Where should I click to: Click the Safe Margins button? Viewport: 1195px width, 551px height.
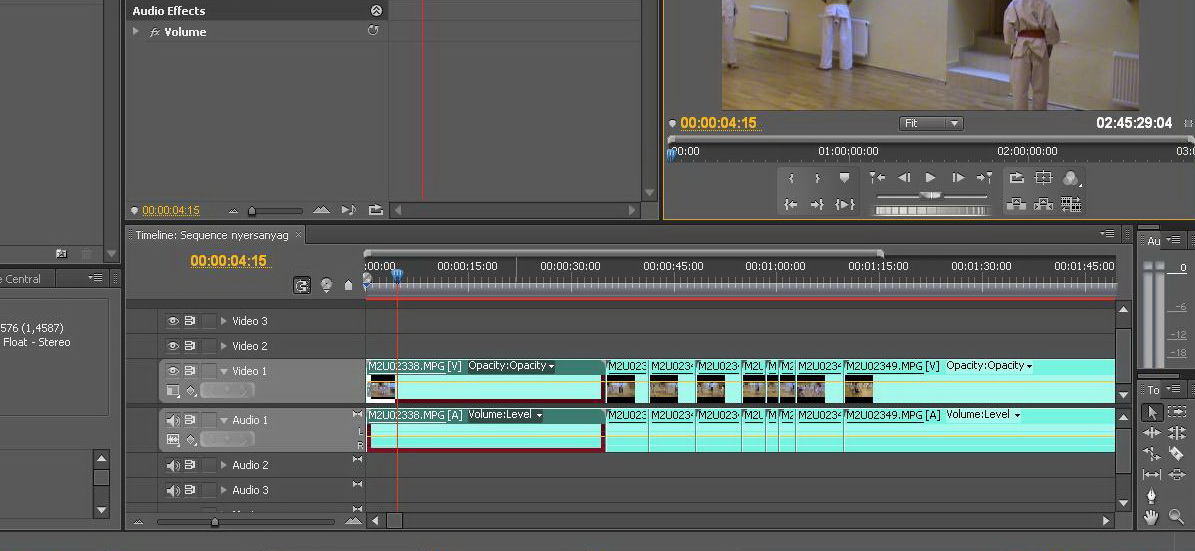1043,178
